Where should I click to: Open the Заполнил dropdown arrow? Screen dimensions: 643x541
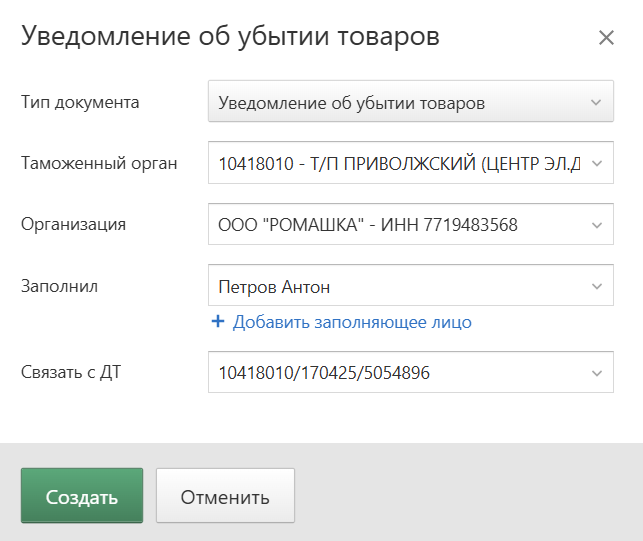tap(597, 286)
